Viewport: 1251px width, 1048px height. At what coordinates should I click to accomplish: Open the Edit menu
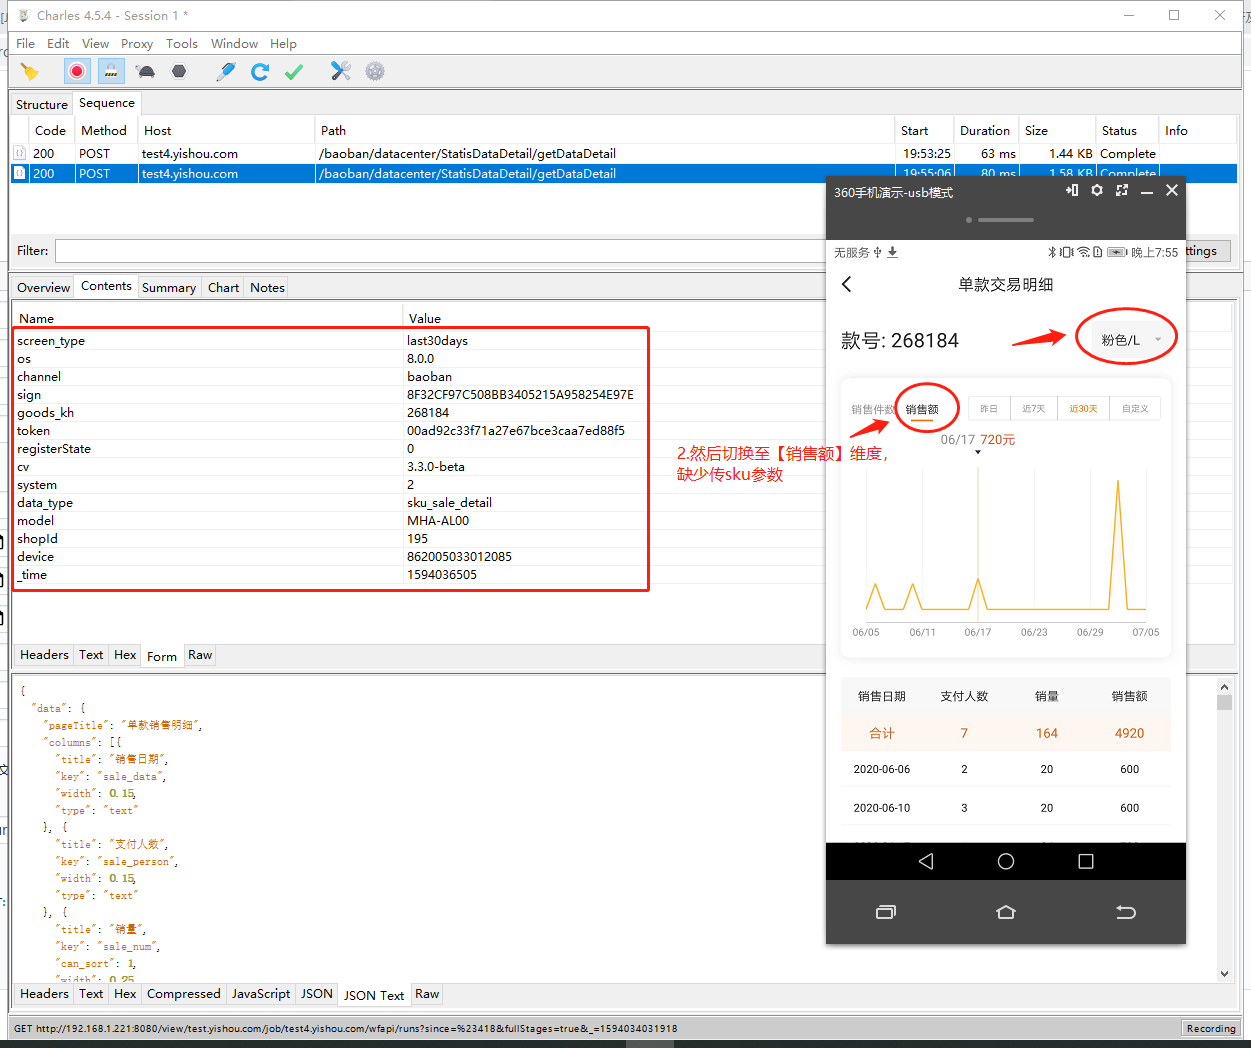58,44
